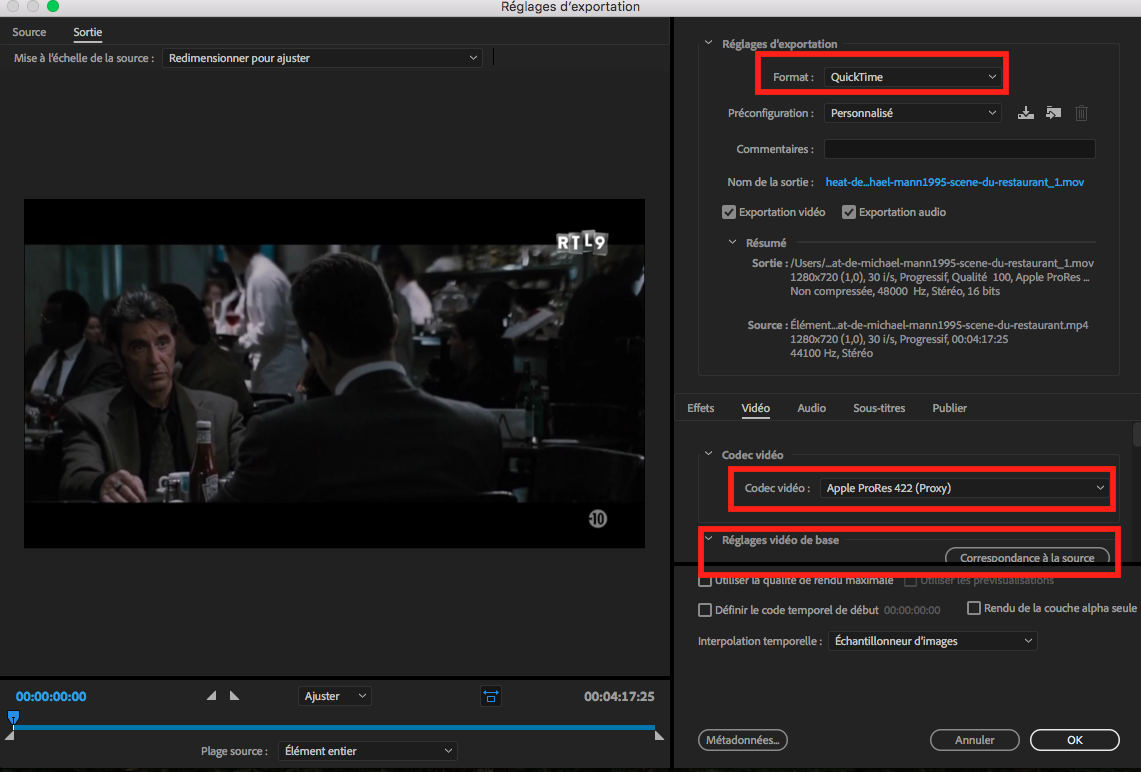Click the blue playhead on the timeline
The height and width of the screenshot is (772, 1141).
click(x=13, y=719)
